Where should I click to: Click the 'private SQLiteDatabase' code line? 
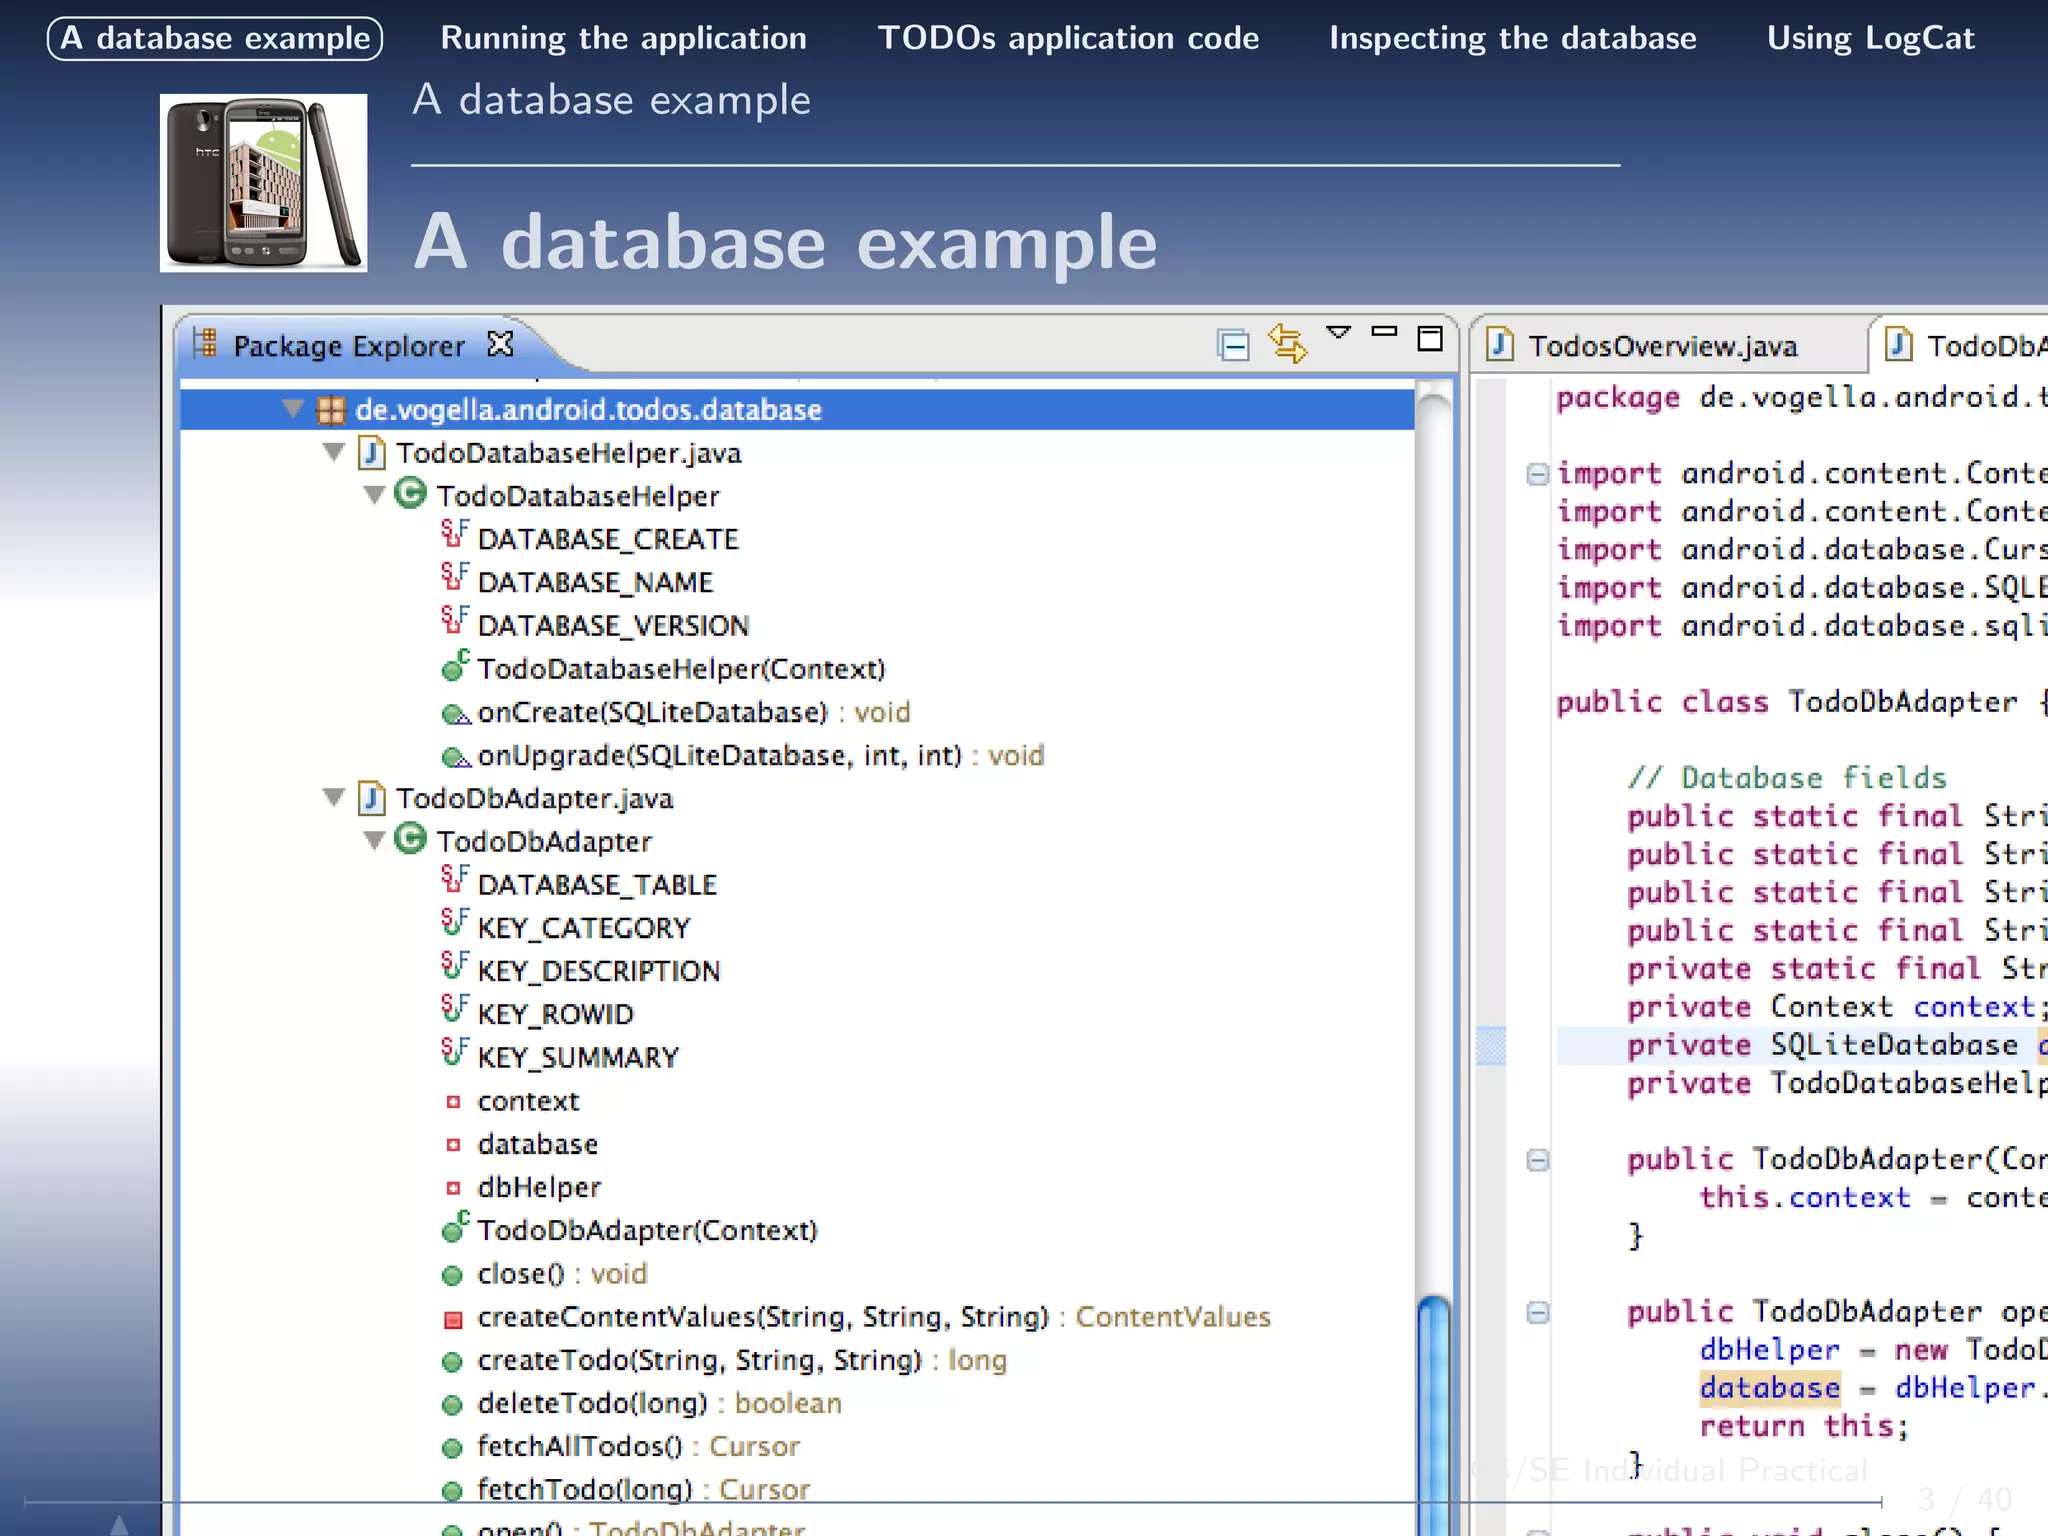tap(1802, 1046)
